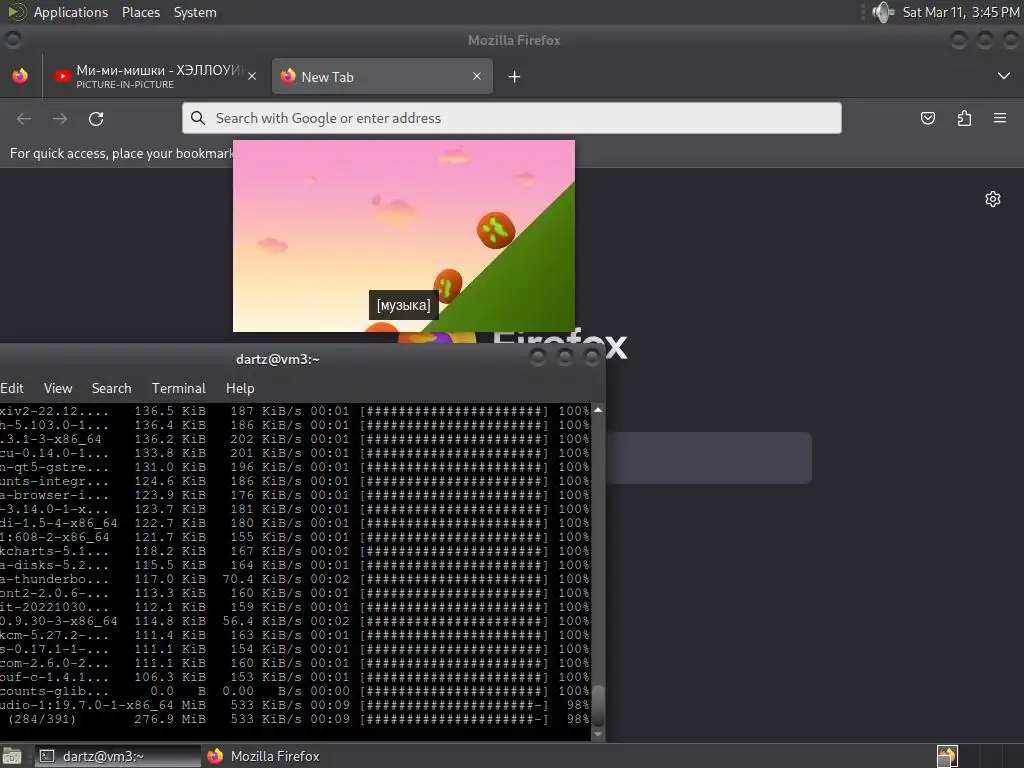Click the picture-in-picture video window
The image size is (1024, 768).
click(x=404, y=236)
